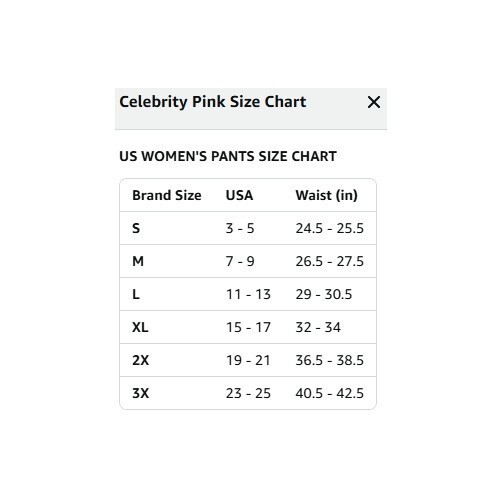Select the XL brand size row
This screenshot has height=500, width=500.
coord(248,327)
